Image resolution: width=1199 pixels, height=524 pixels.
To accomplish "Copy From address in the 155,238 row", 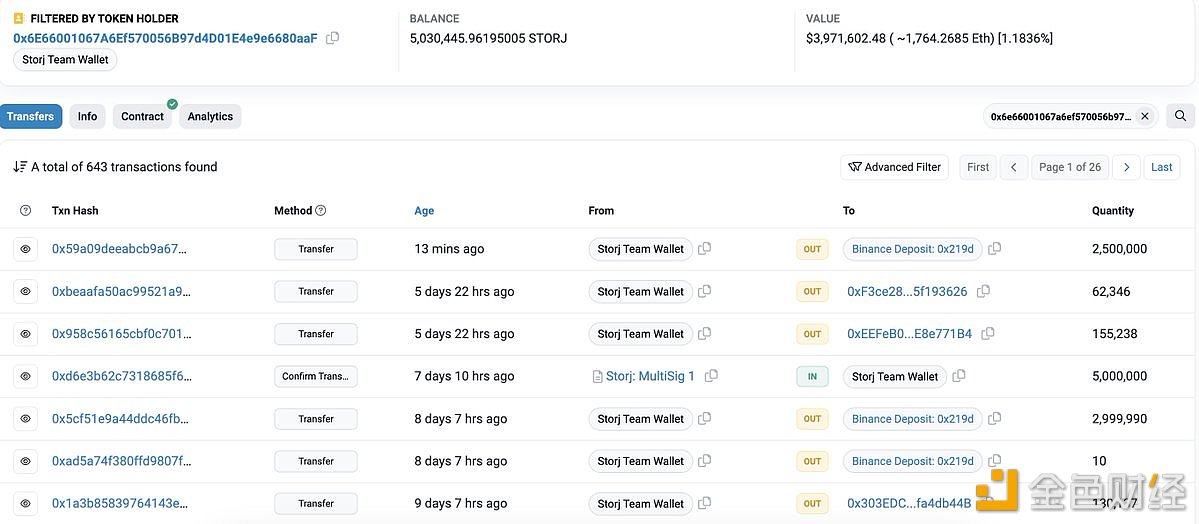I will pyautogui.click(x=704, y=334).
